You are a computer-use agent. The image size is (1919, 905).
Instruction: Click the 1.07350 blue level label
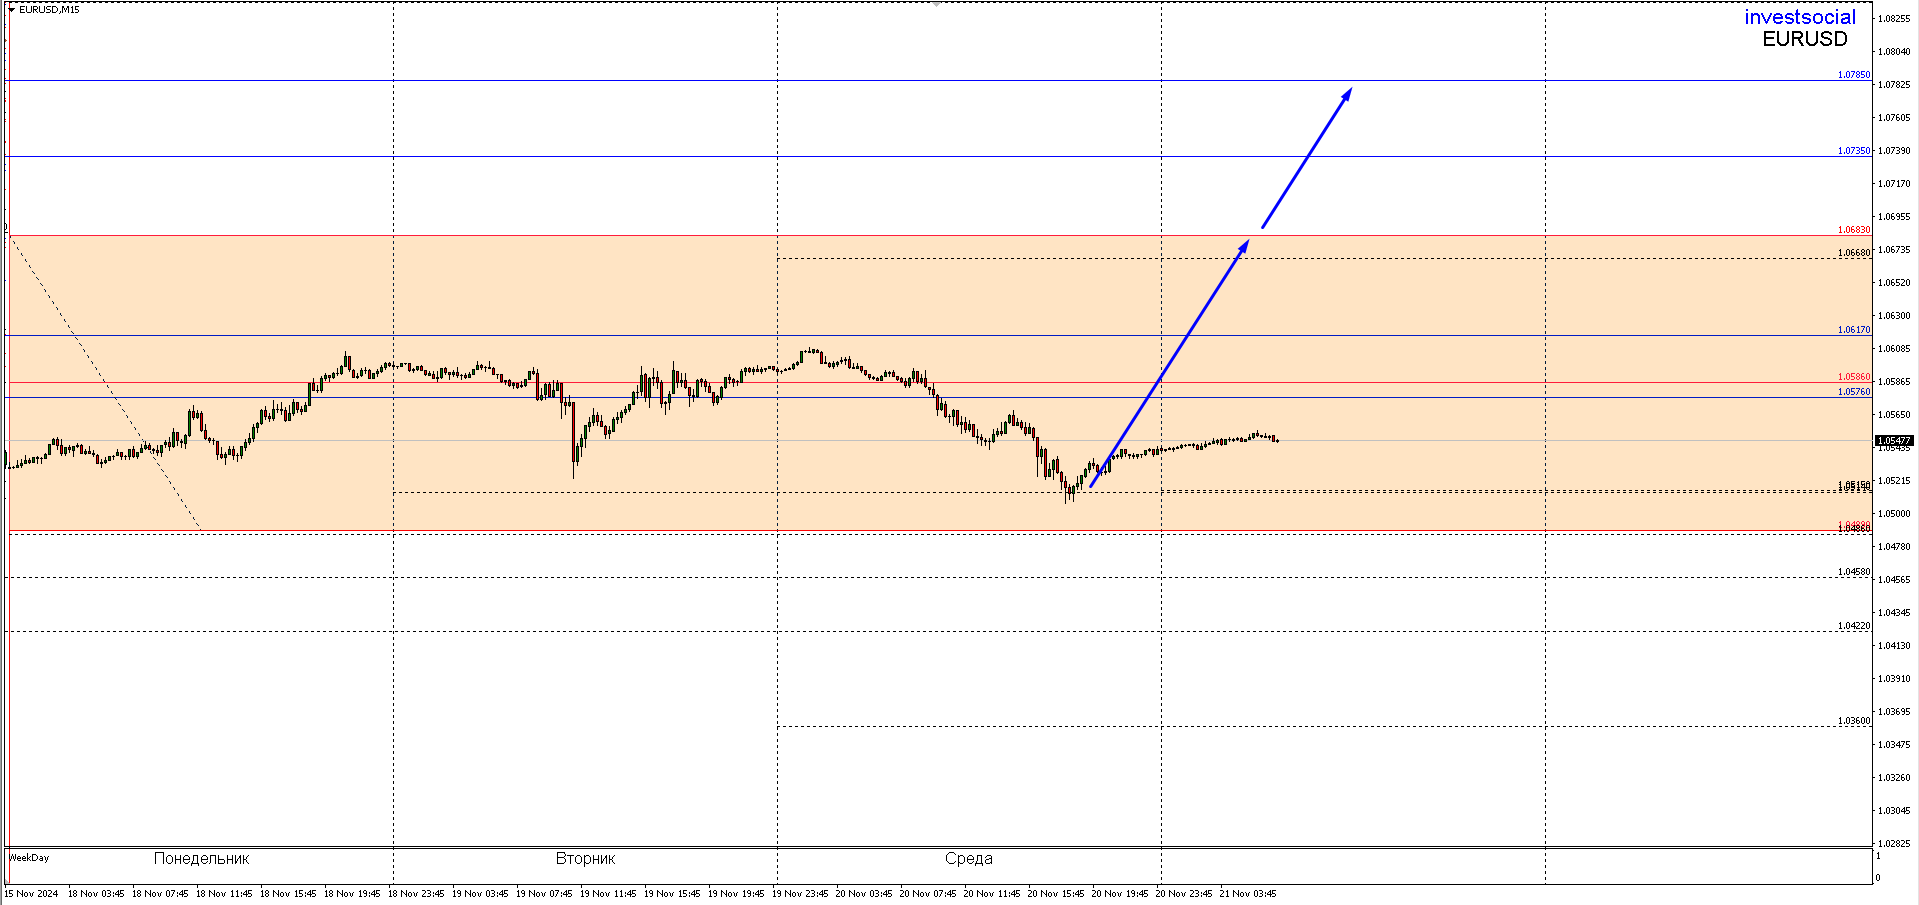click(1854, 151)
